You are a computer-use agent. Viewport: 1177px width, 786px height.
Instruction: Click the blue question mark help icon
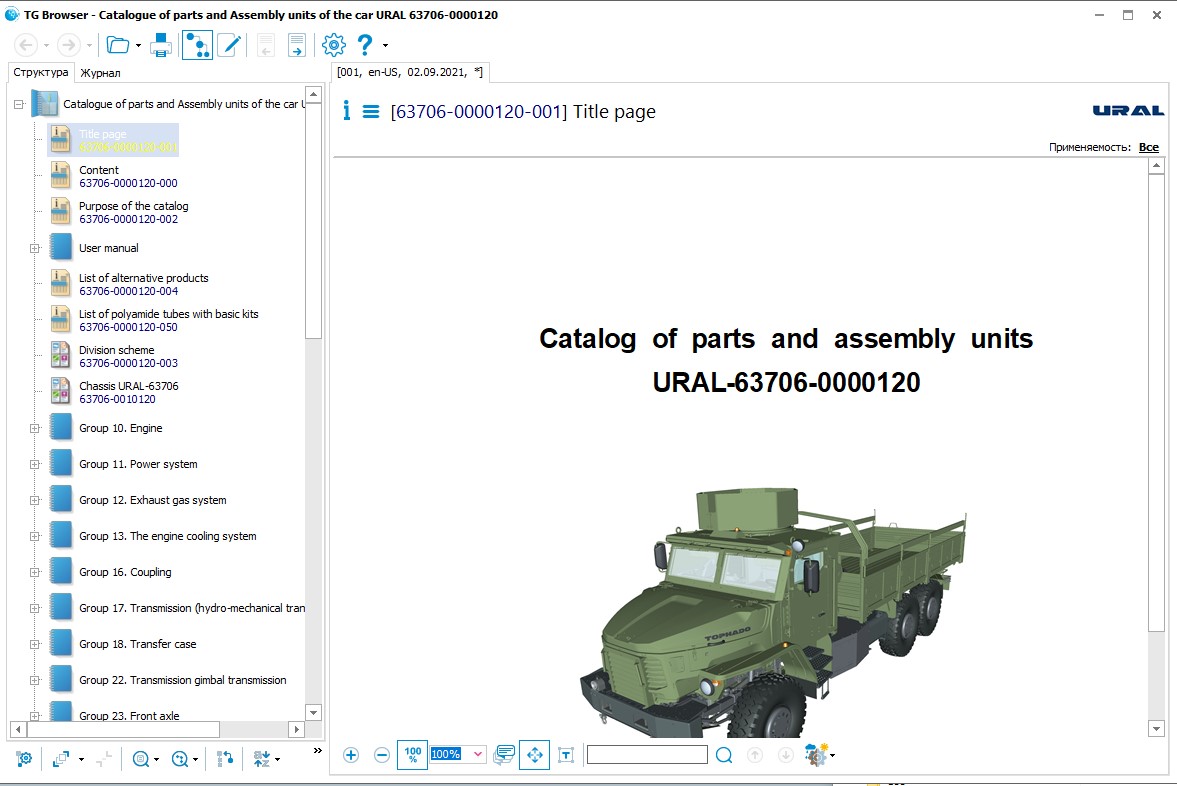coord(365,45)
